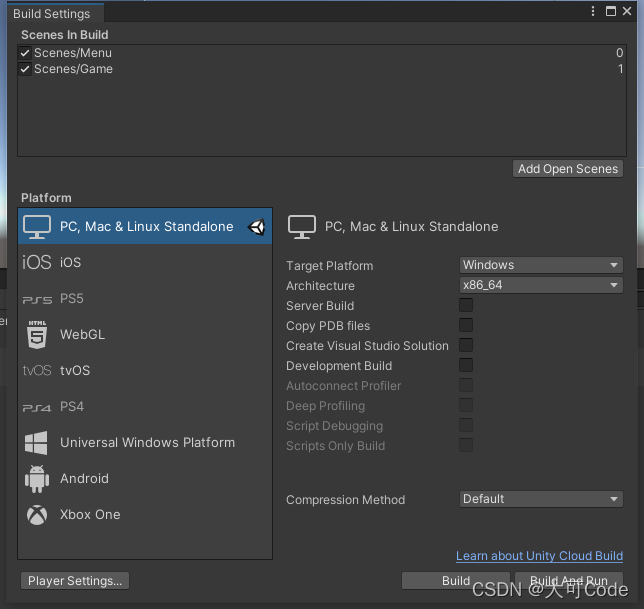Click the Add Open Scenes button
644x609 pixels.
(x=568, y=169)
